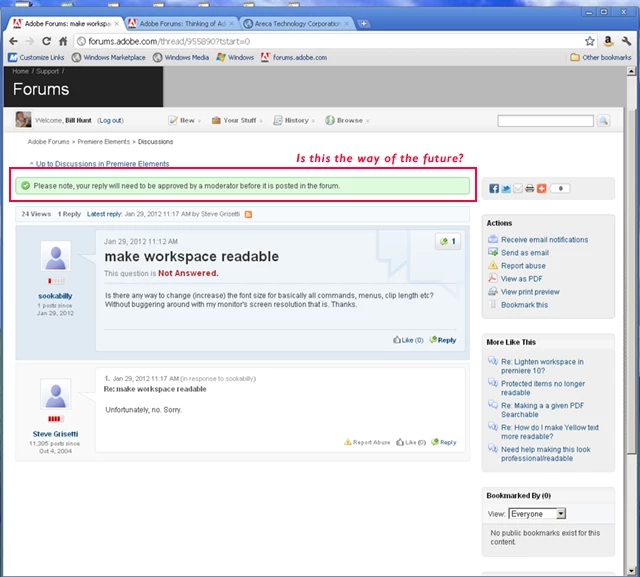Viewport: 640px width, 577px height.
Task: Close the Areca Technology tab
Action: pos(347,24)
